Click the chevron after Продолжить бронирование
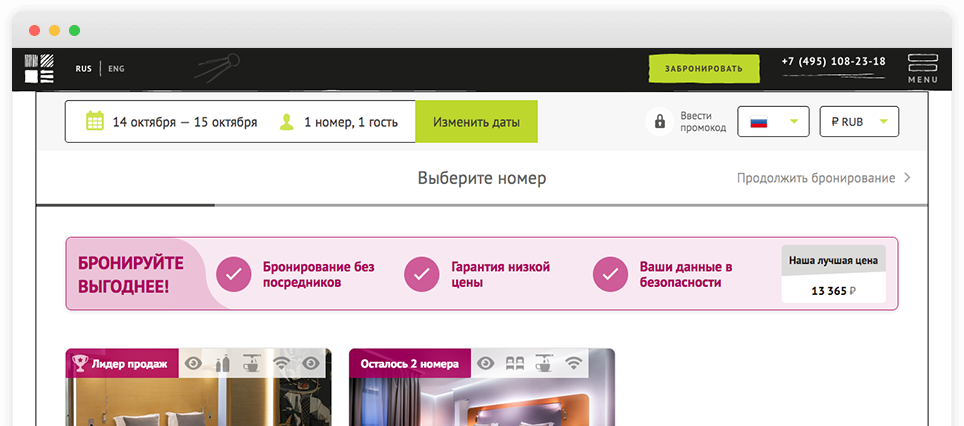 tap(907, 178)
